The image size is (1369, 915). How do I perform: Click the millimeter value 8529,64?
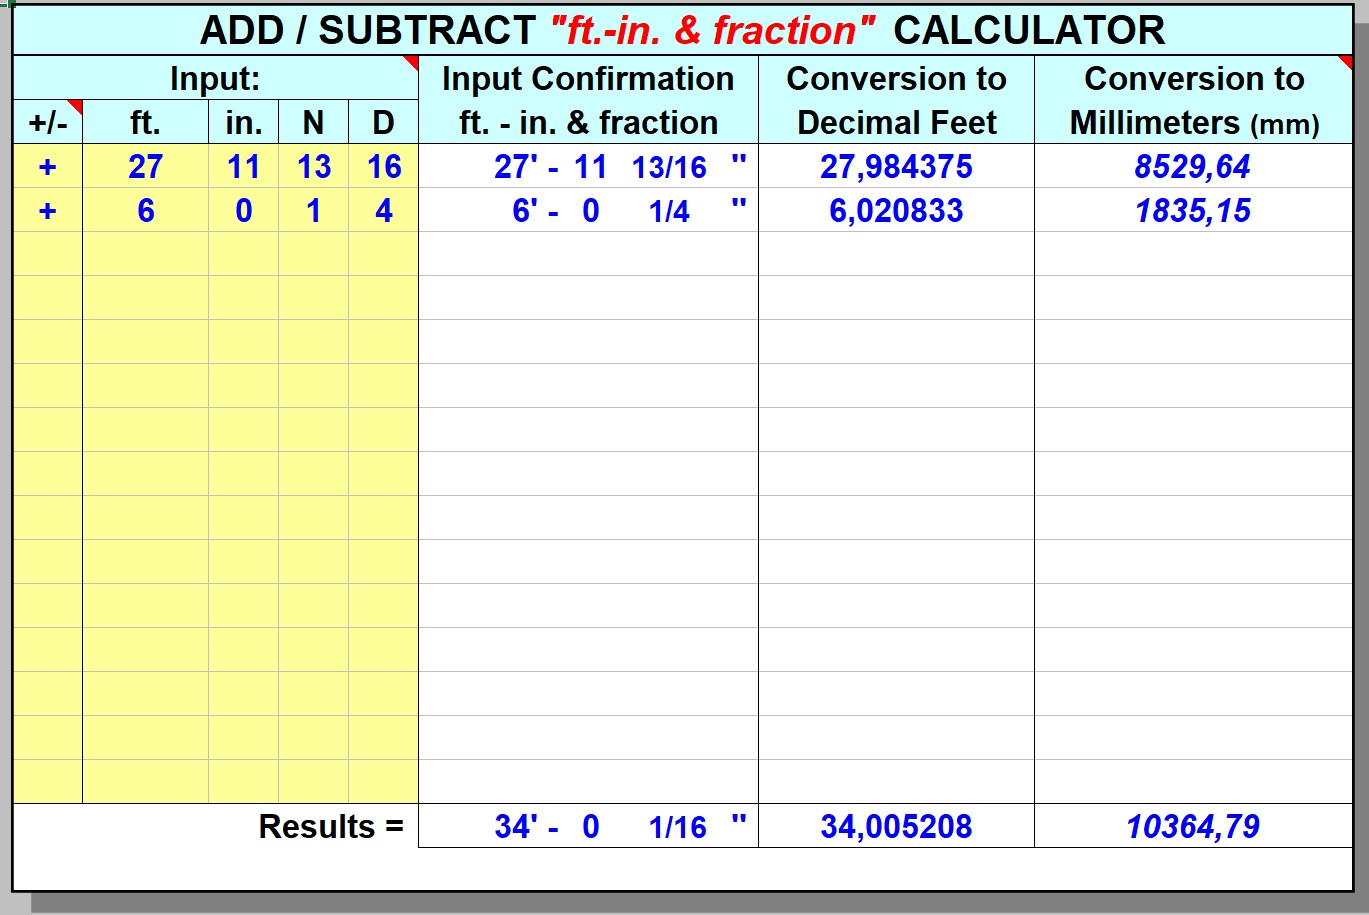(1192, 167)
